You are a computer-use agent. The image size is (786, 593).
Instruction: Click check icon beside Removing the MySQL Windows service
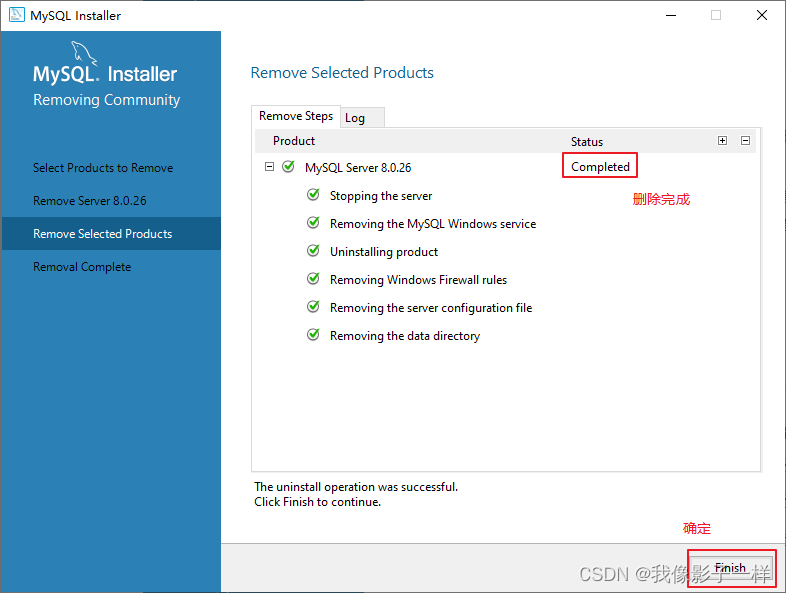pyautogui.click(x=313, y=223)
